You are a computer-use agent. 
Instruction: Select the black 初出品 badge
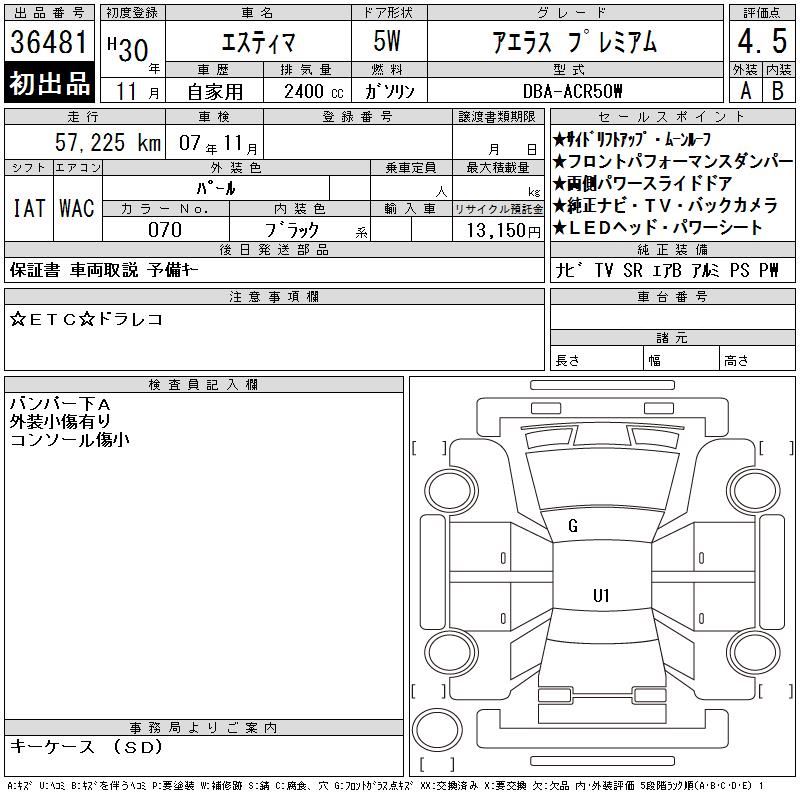tap(49, 83)
